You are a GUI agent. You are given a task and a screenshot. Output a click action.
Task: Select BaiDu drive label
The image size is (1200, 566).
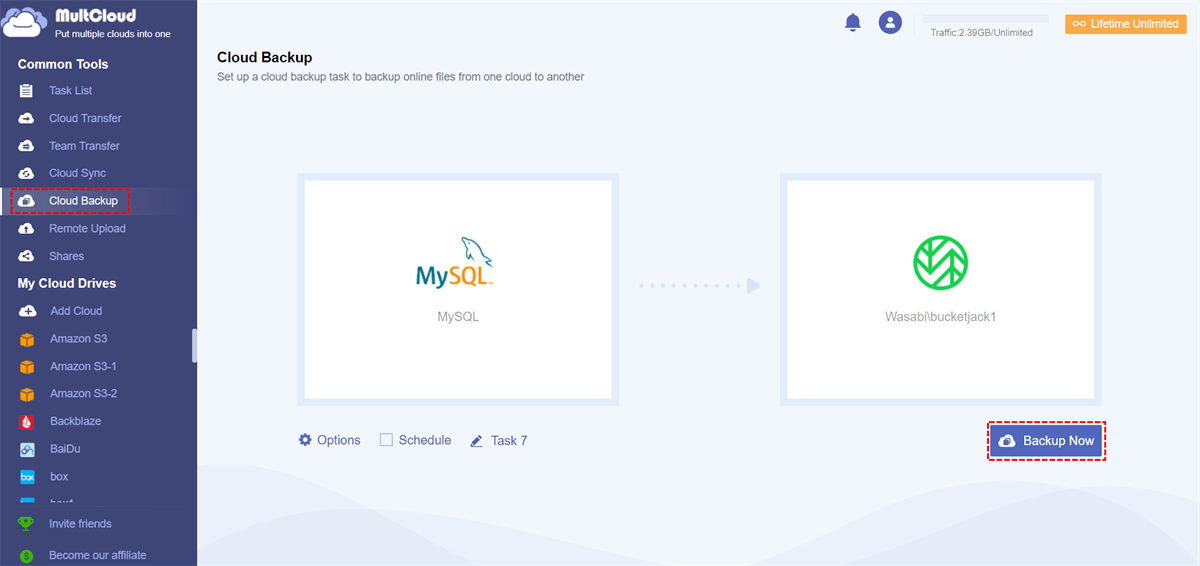pyautogui.click(x=66, y=450)
